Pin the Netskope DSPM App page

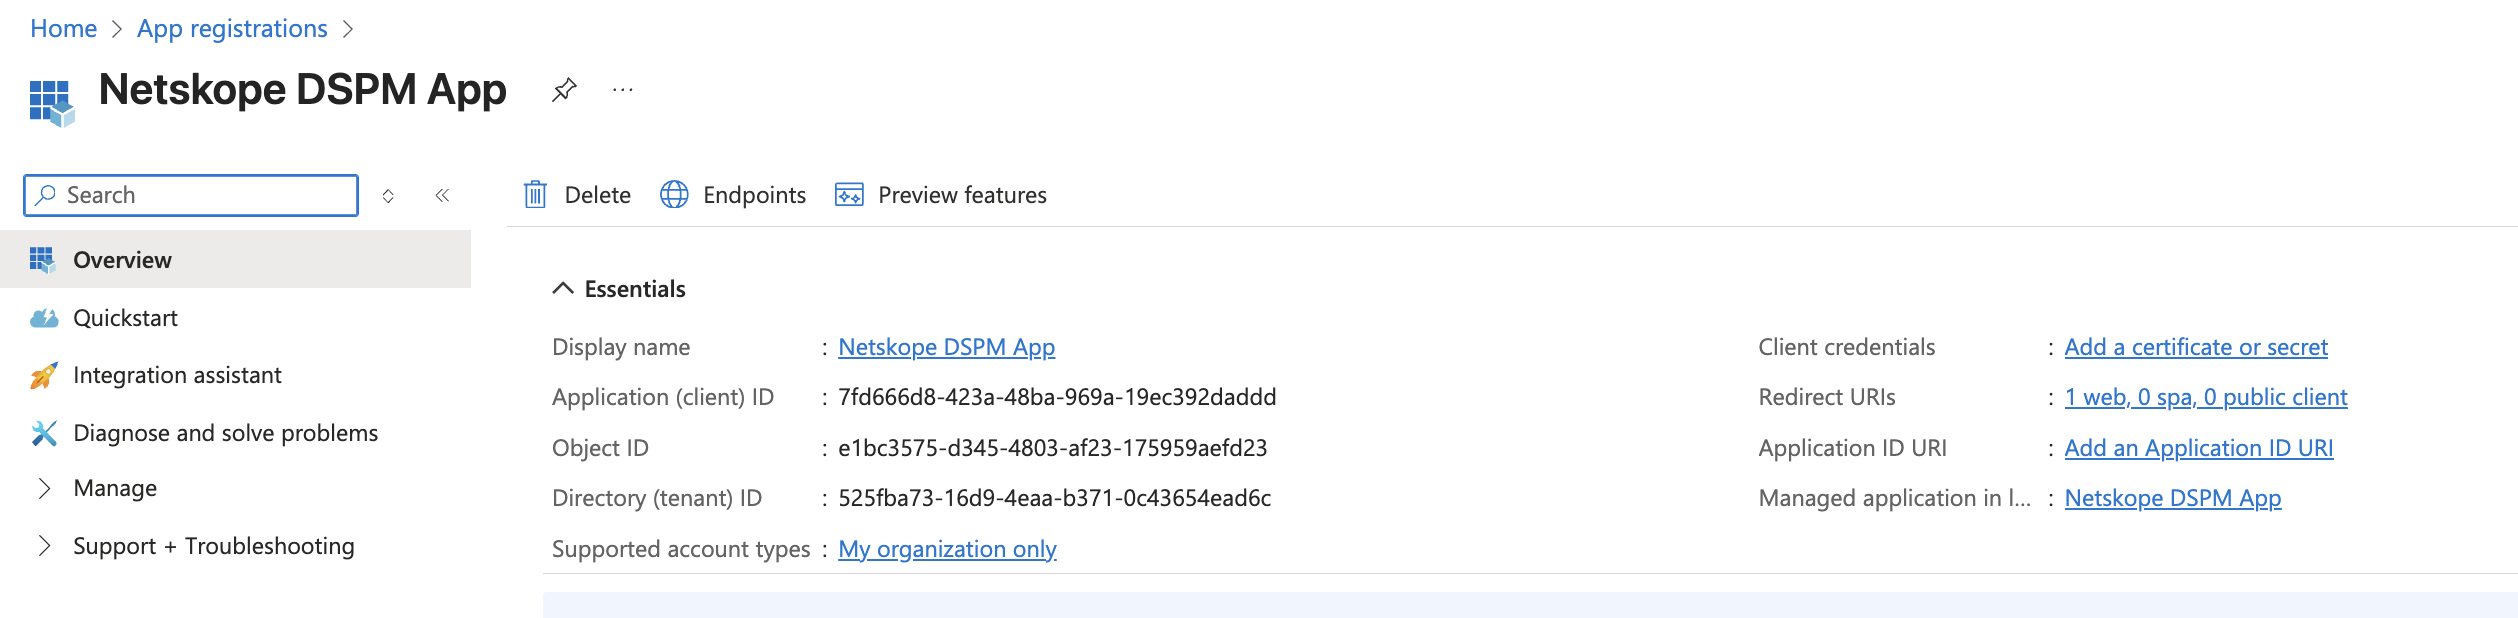[x=564, y=90]
